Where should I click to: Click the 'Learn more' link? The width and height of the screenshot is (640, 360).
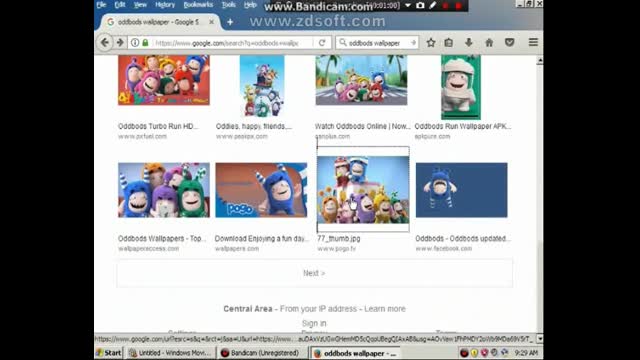coord(385,309)
